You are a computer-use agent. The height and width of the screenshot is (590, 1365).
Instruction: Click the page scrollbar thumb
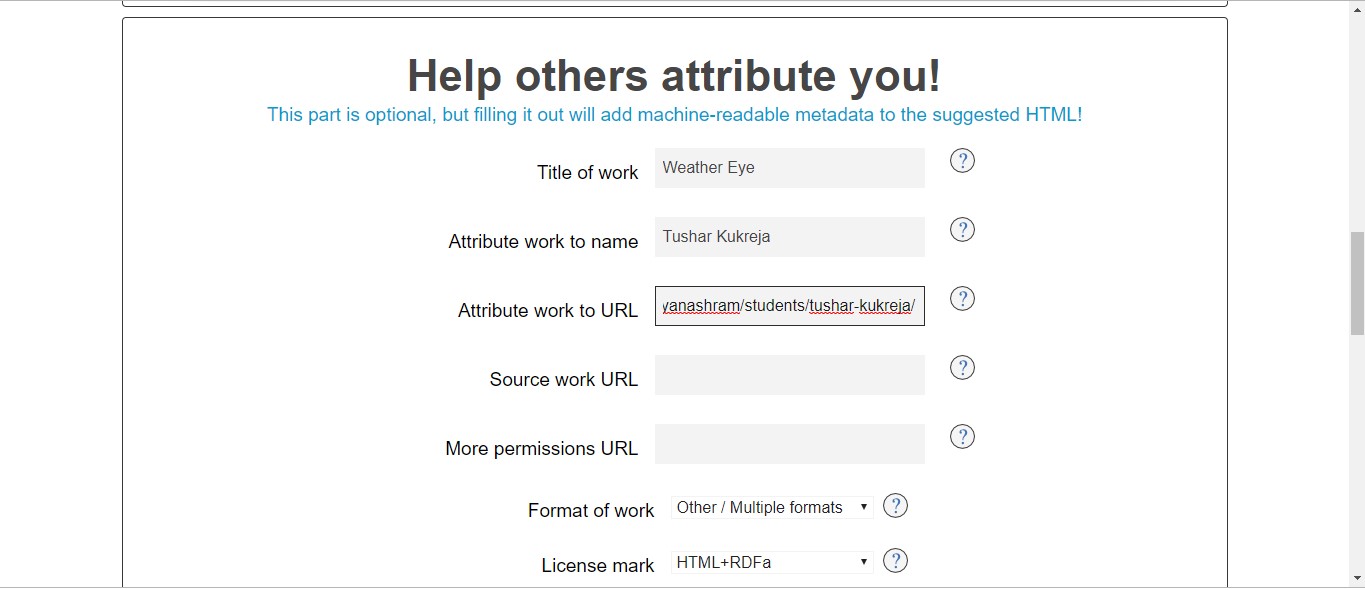click(1357, 283)
